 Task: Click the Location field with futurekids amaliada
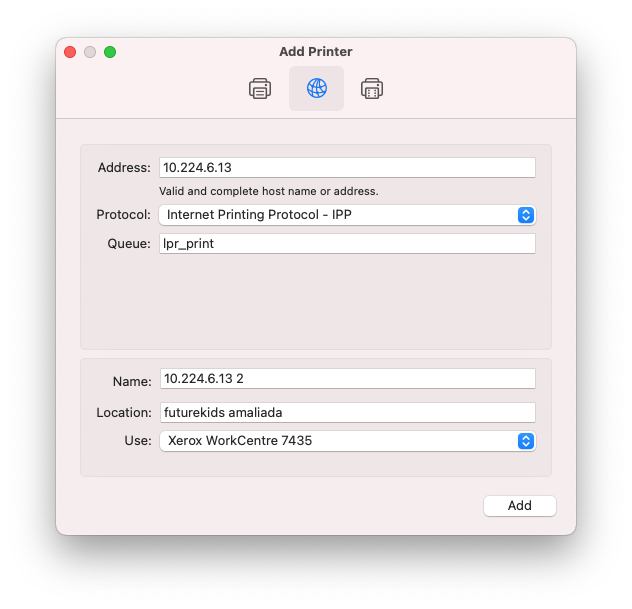[347, 413]
